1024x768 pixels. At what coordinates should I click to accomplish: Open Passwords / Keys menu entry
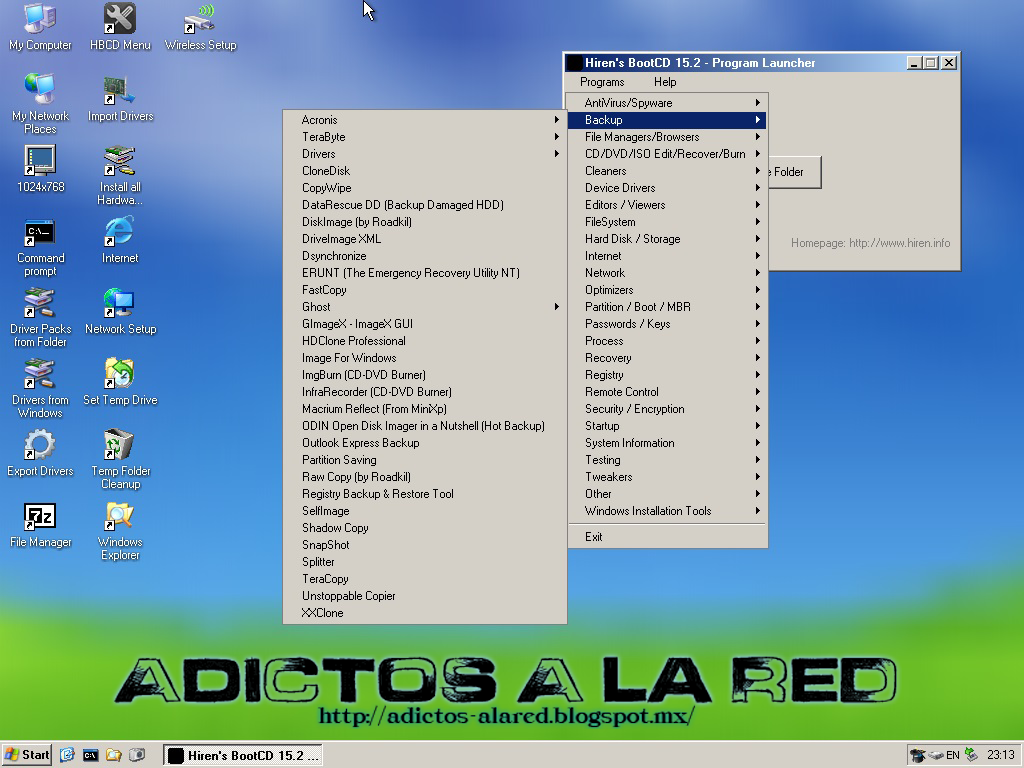pyautogui.click(x=668, y=323)
